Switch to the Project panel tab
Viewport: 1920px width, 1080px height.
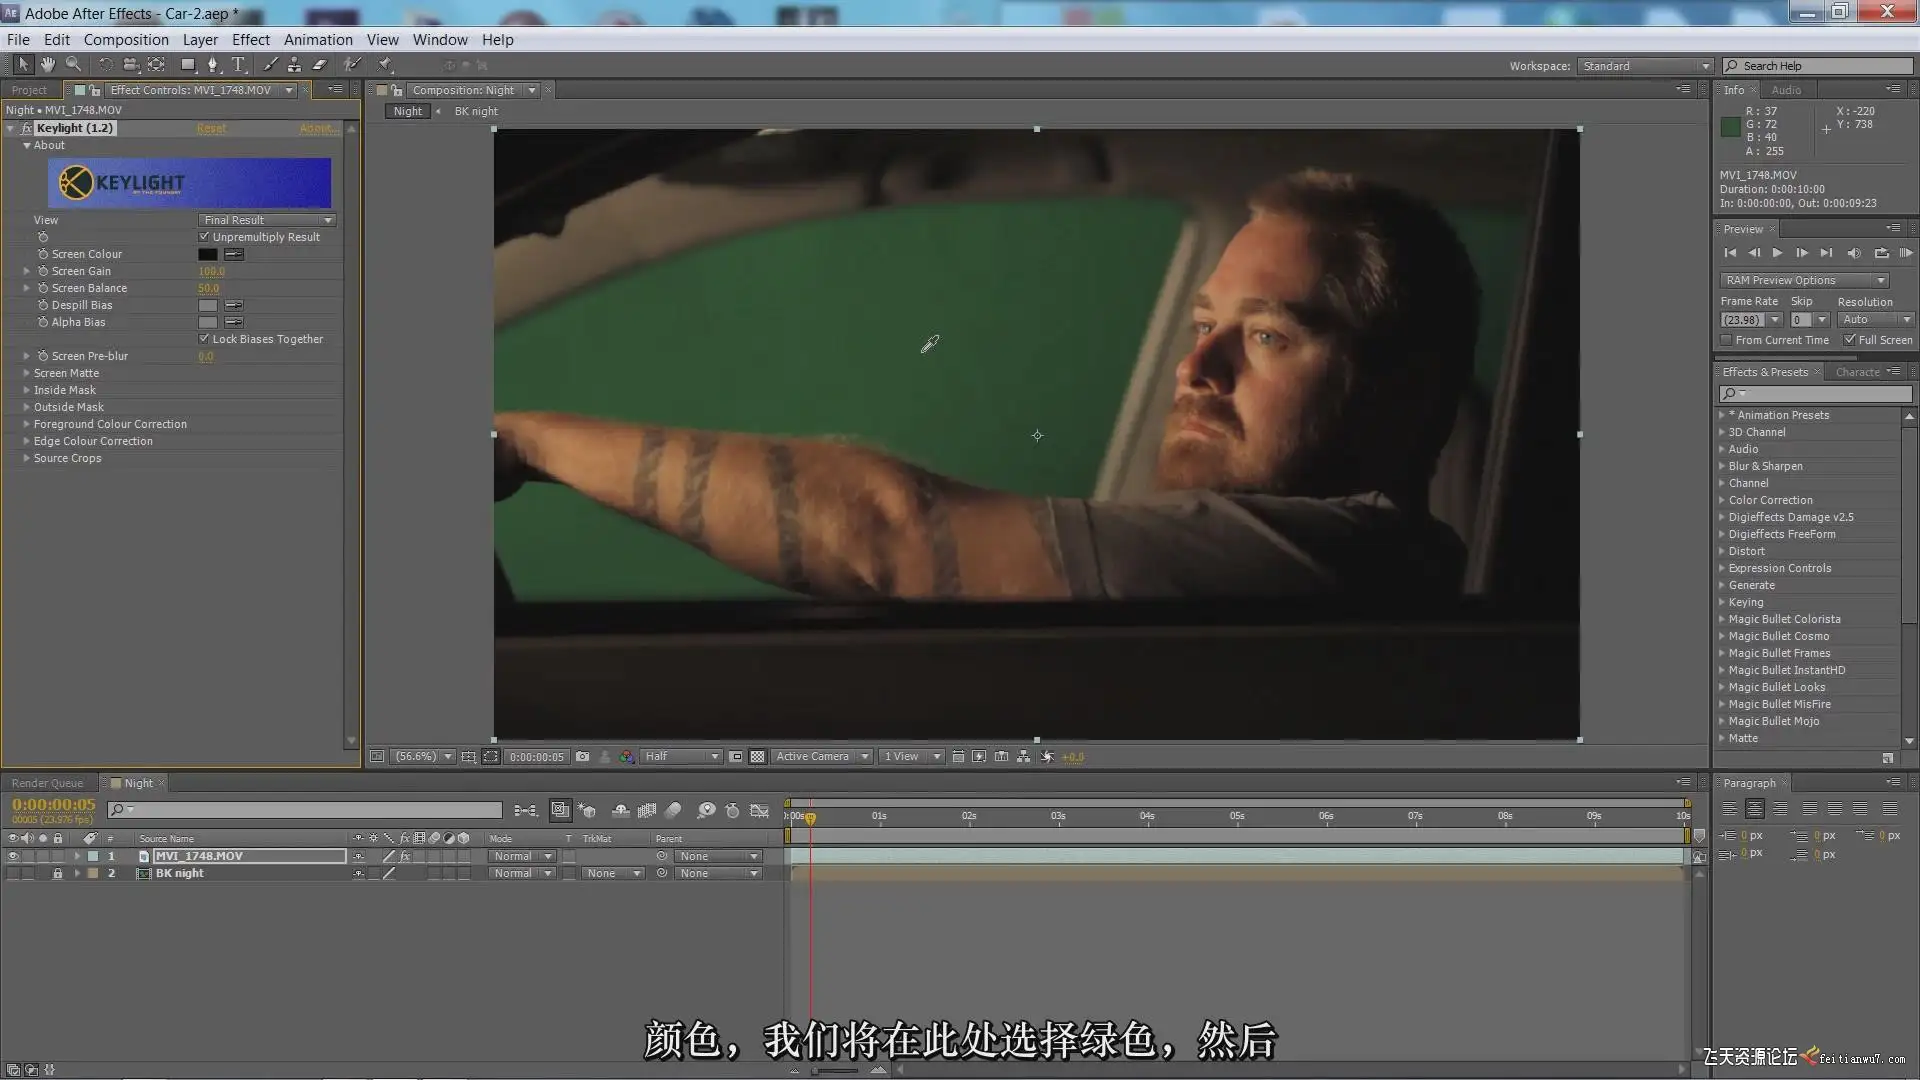coord(30,90)
